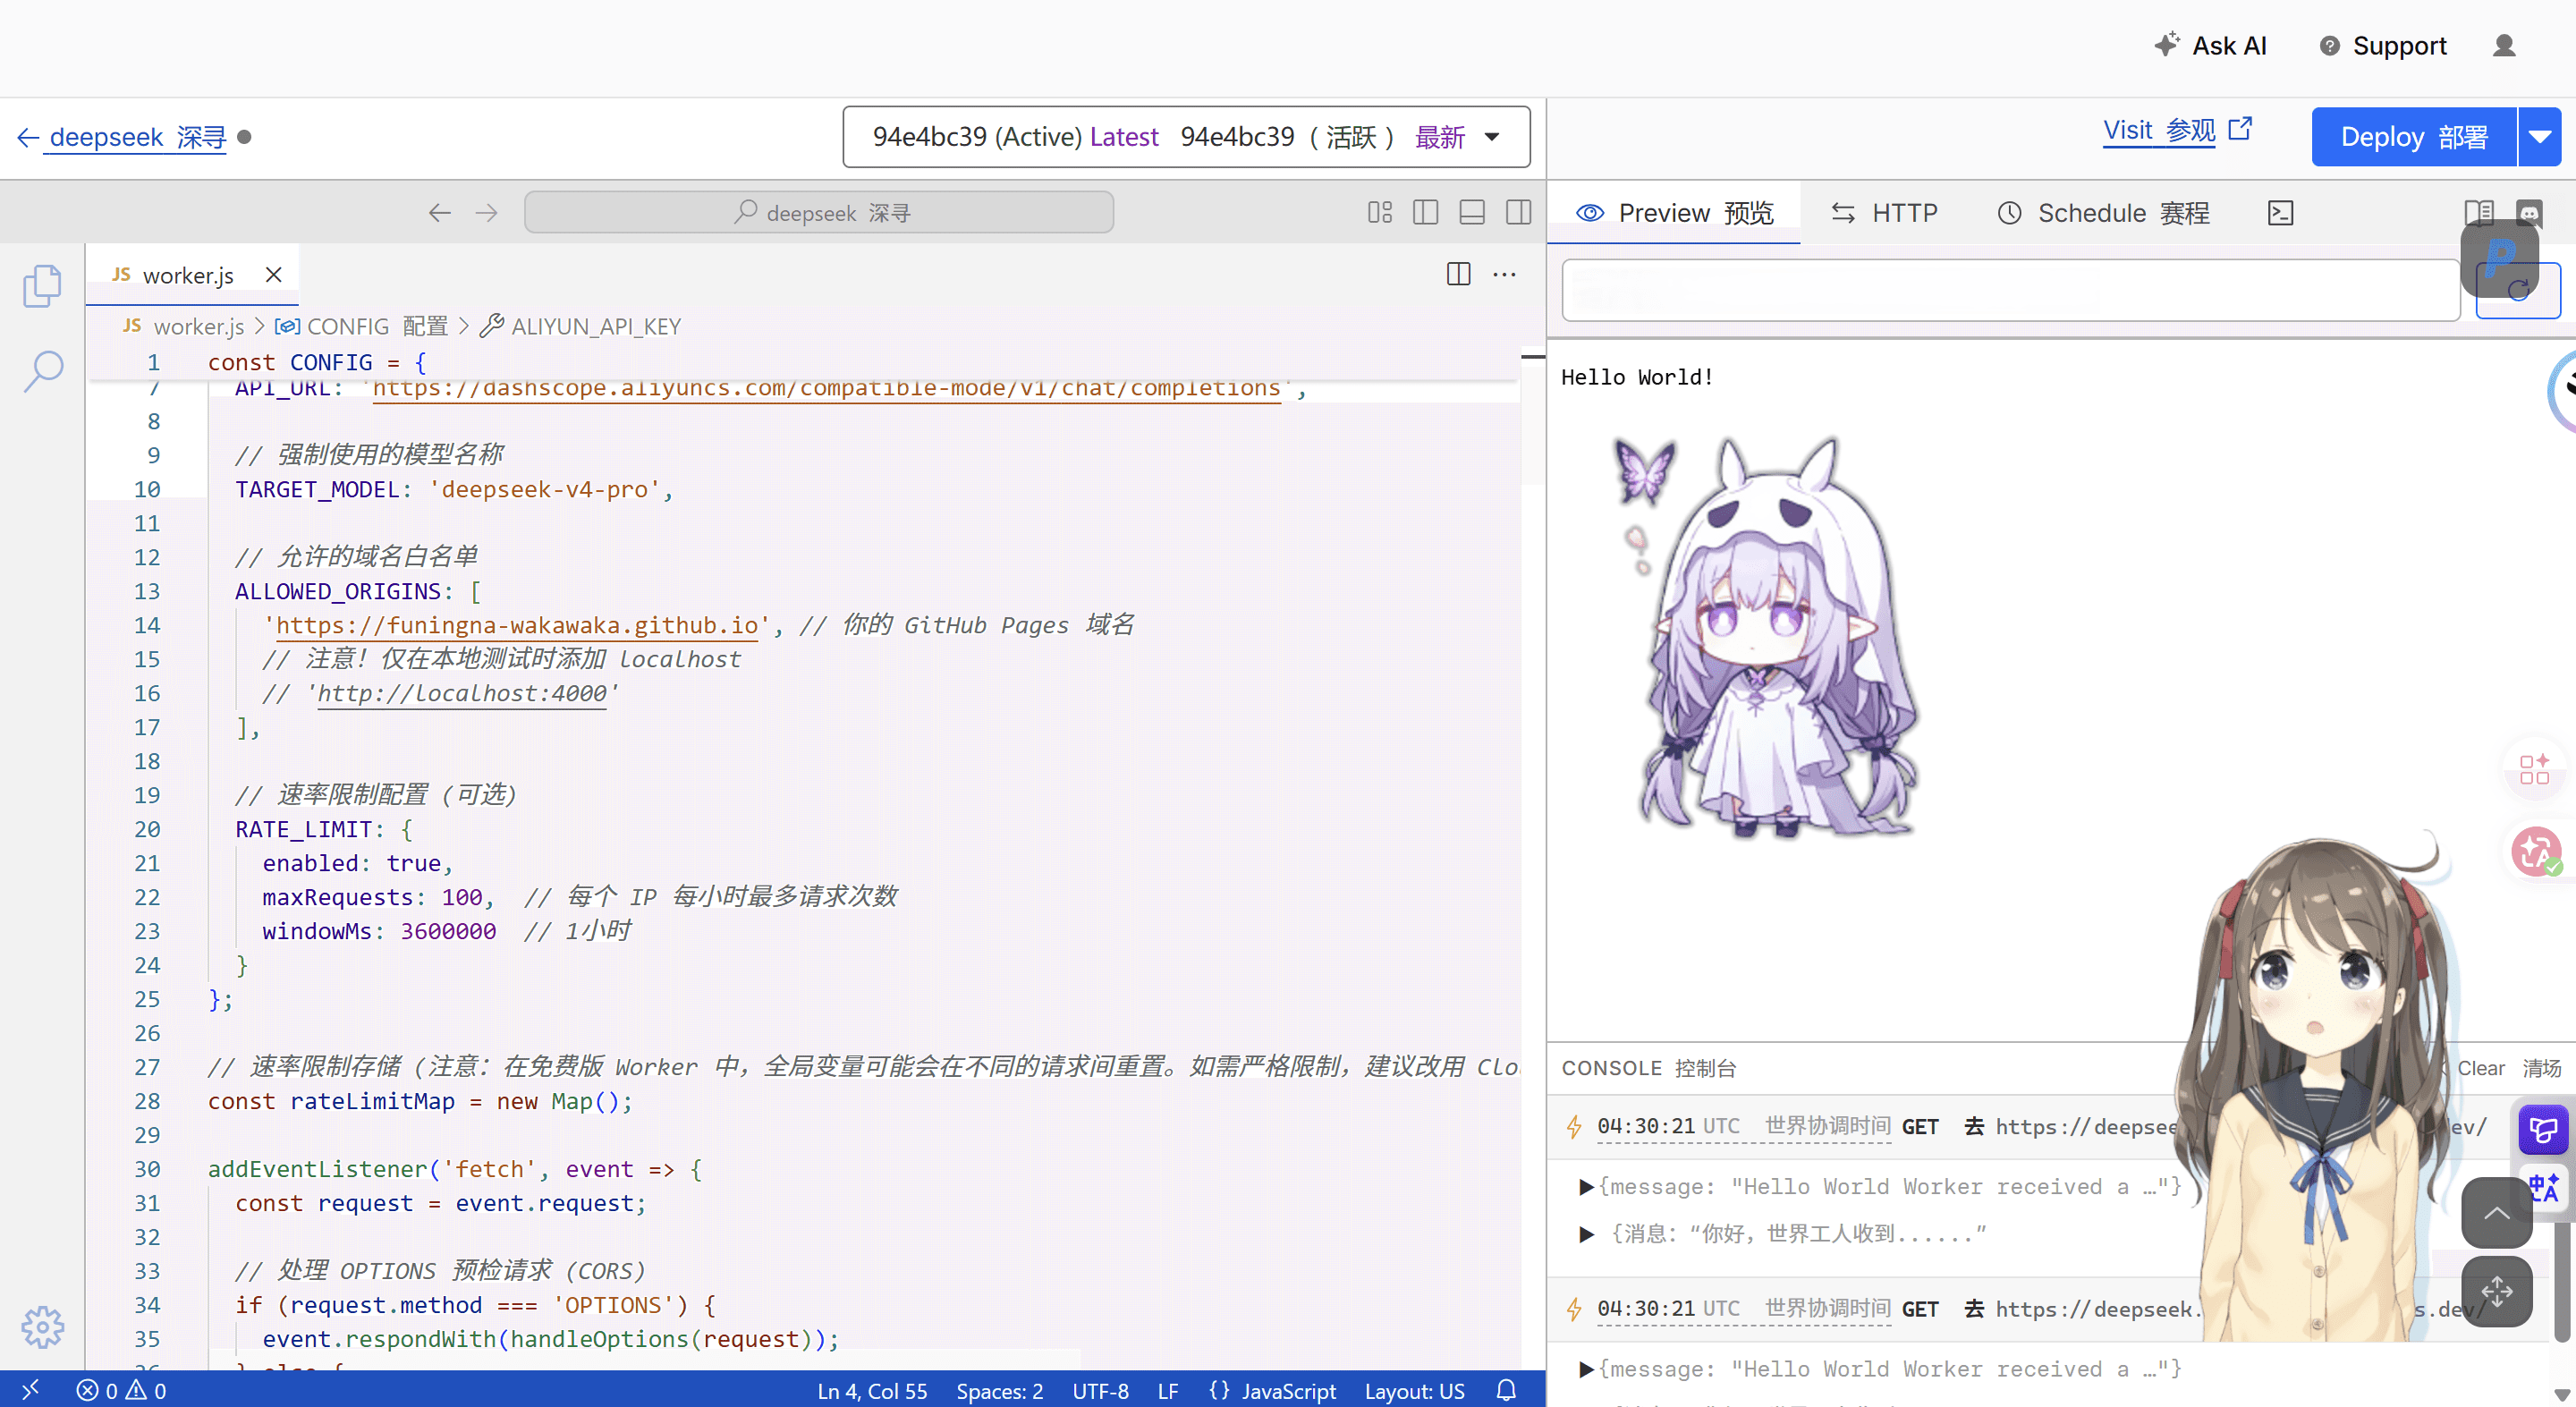The width and height of the screenshot is (2576, 1407).
Task: Click the split editor right icon
Action: tap(1459, 274)
